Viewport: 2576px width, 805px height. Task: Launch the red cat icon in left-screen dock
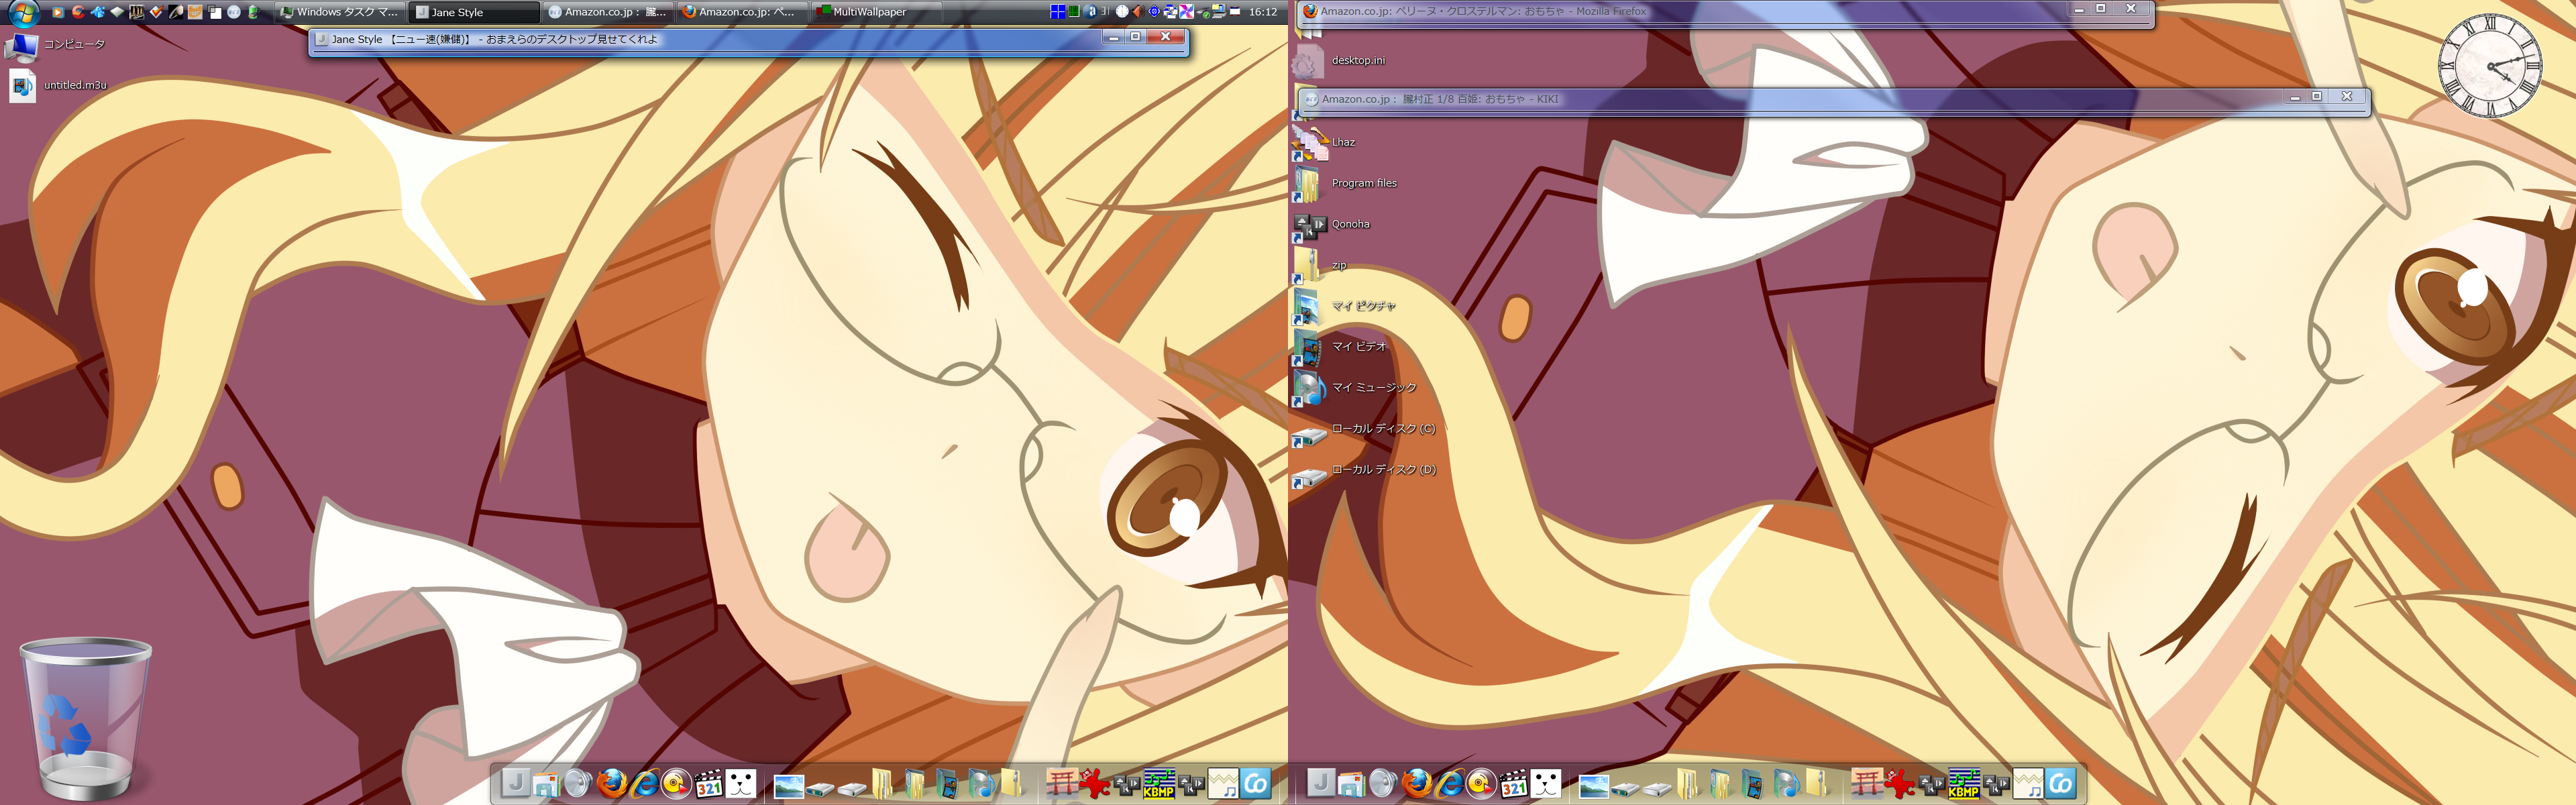pyautogui.click(x=1095, y=783)
